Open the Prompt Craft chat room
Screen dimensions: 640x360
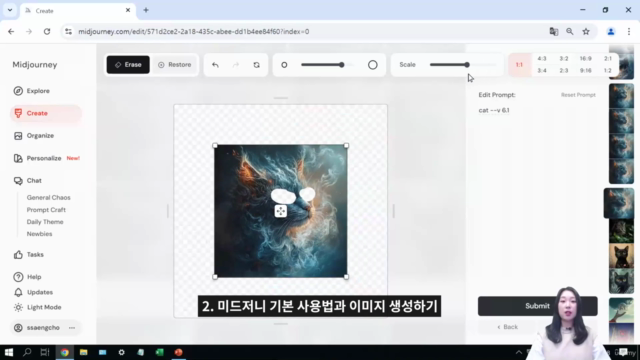(46, 210)
